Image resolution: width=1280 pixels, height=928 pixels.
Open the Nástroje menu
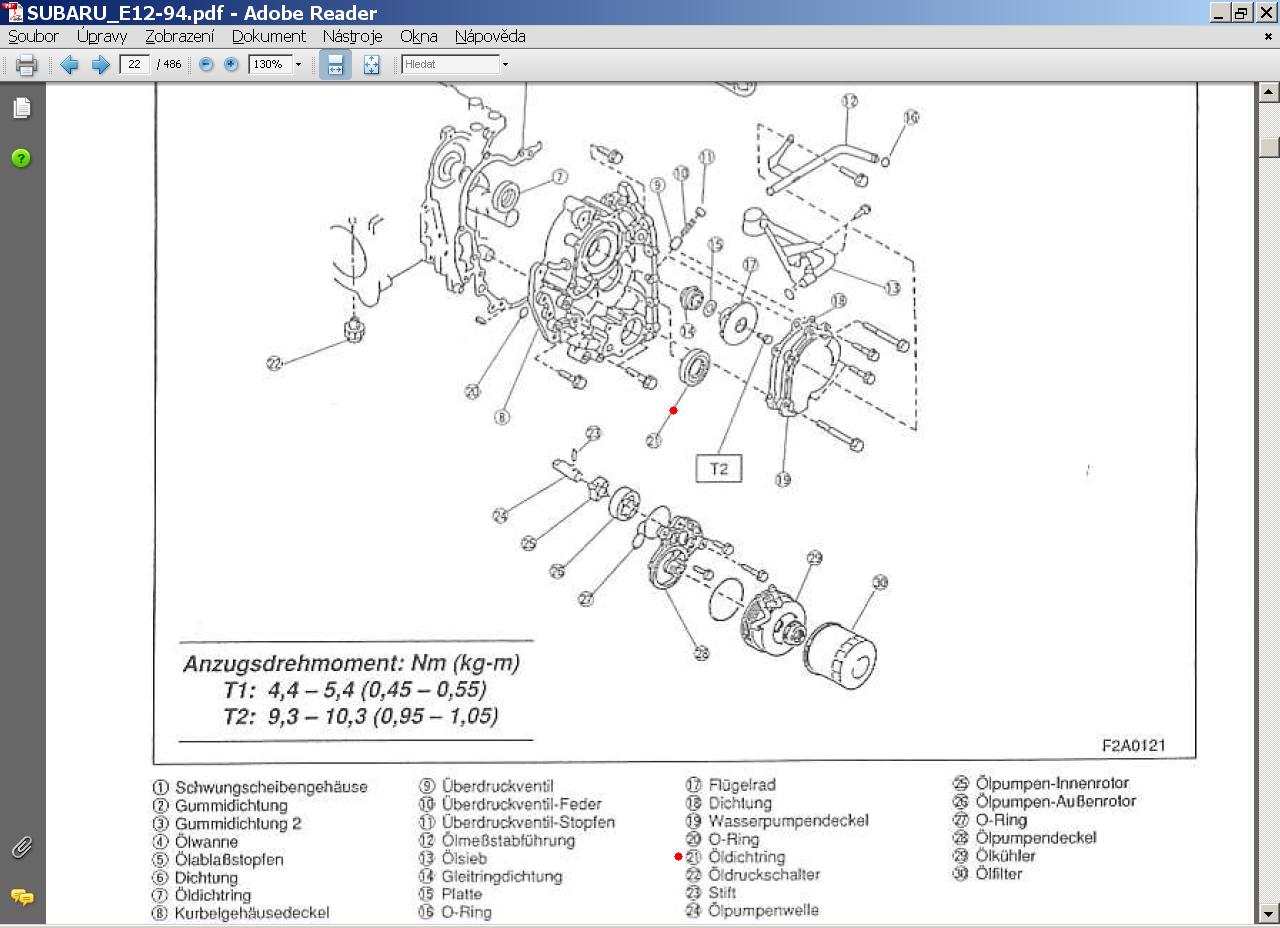[x=352, y=36]
